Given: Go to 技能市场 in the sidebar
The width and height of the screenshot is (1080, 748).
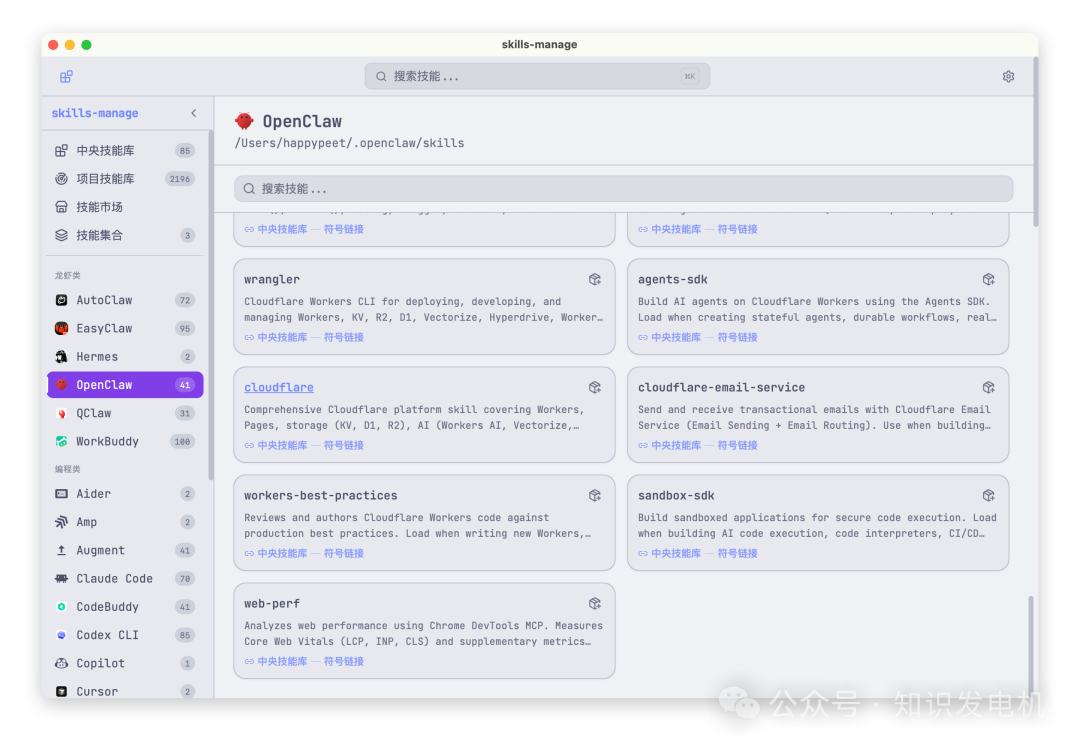Looking at the screenshot, I should point(125,207).
